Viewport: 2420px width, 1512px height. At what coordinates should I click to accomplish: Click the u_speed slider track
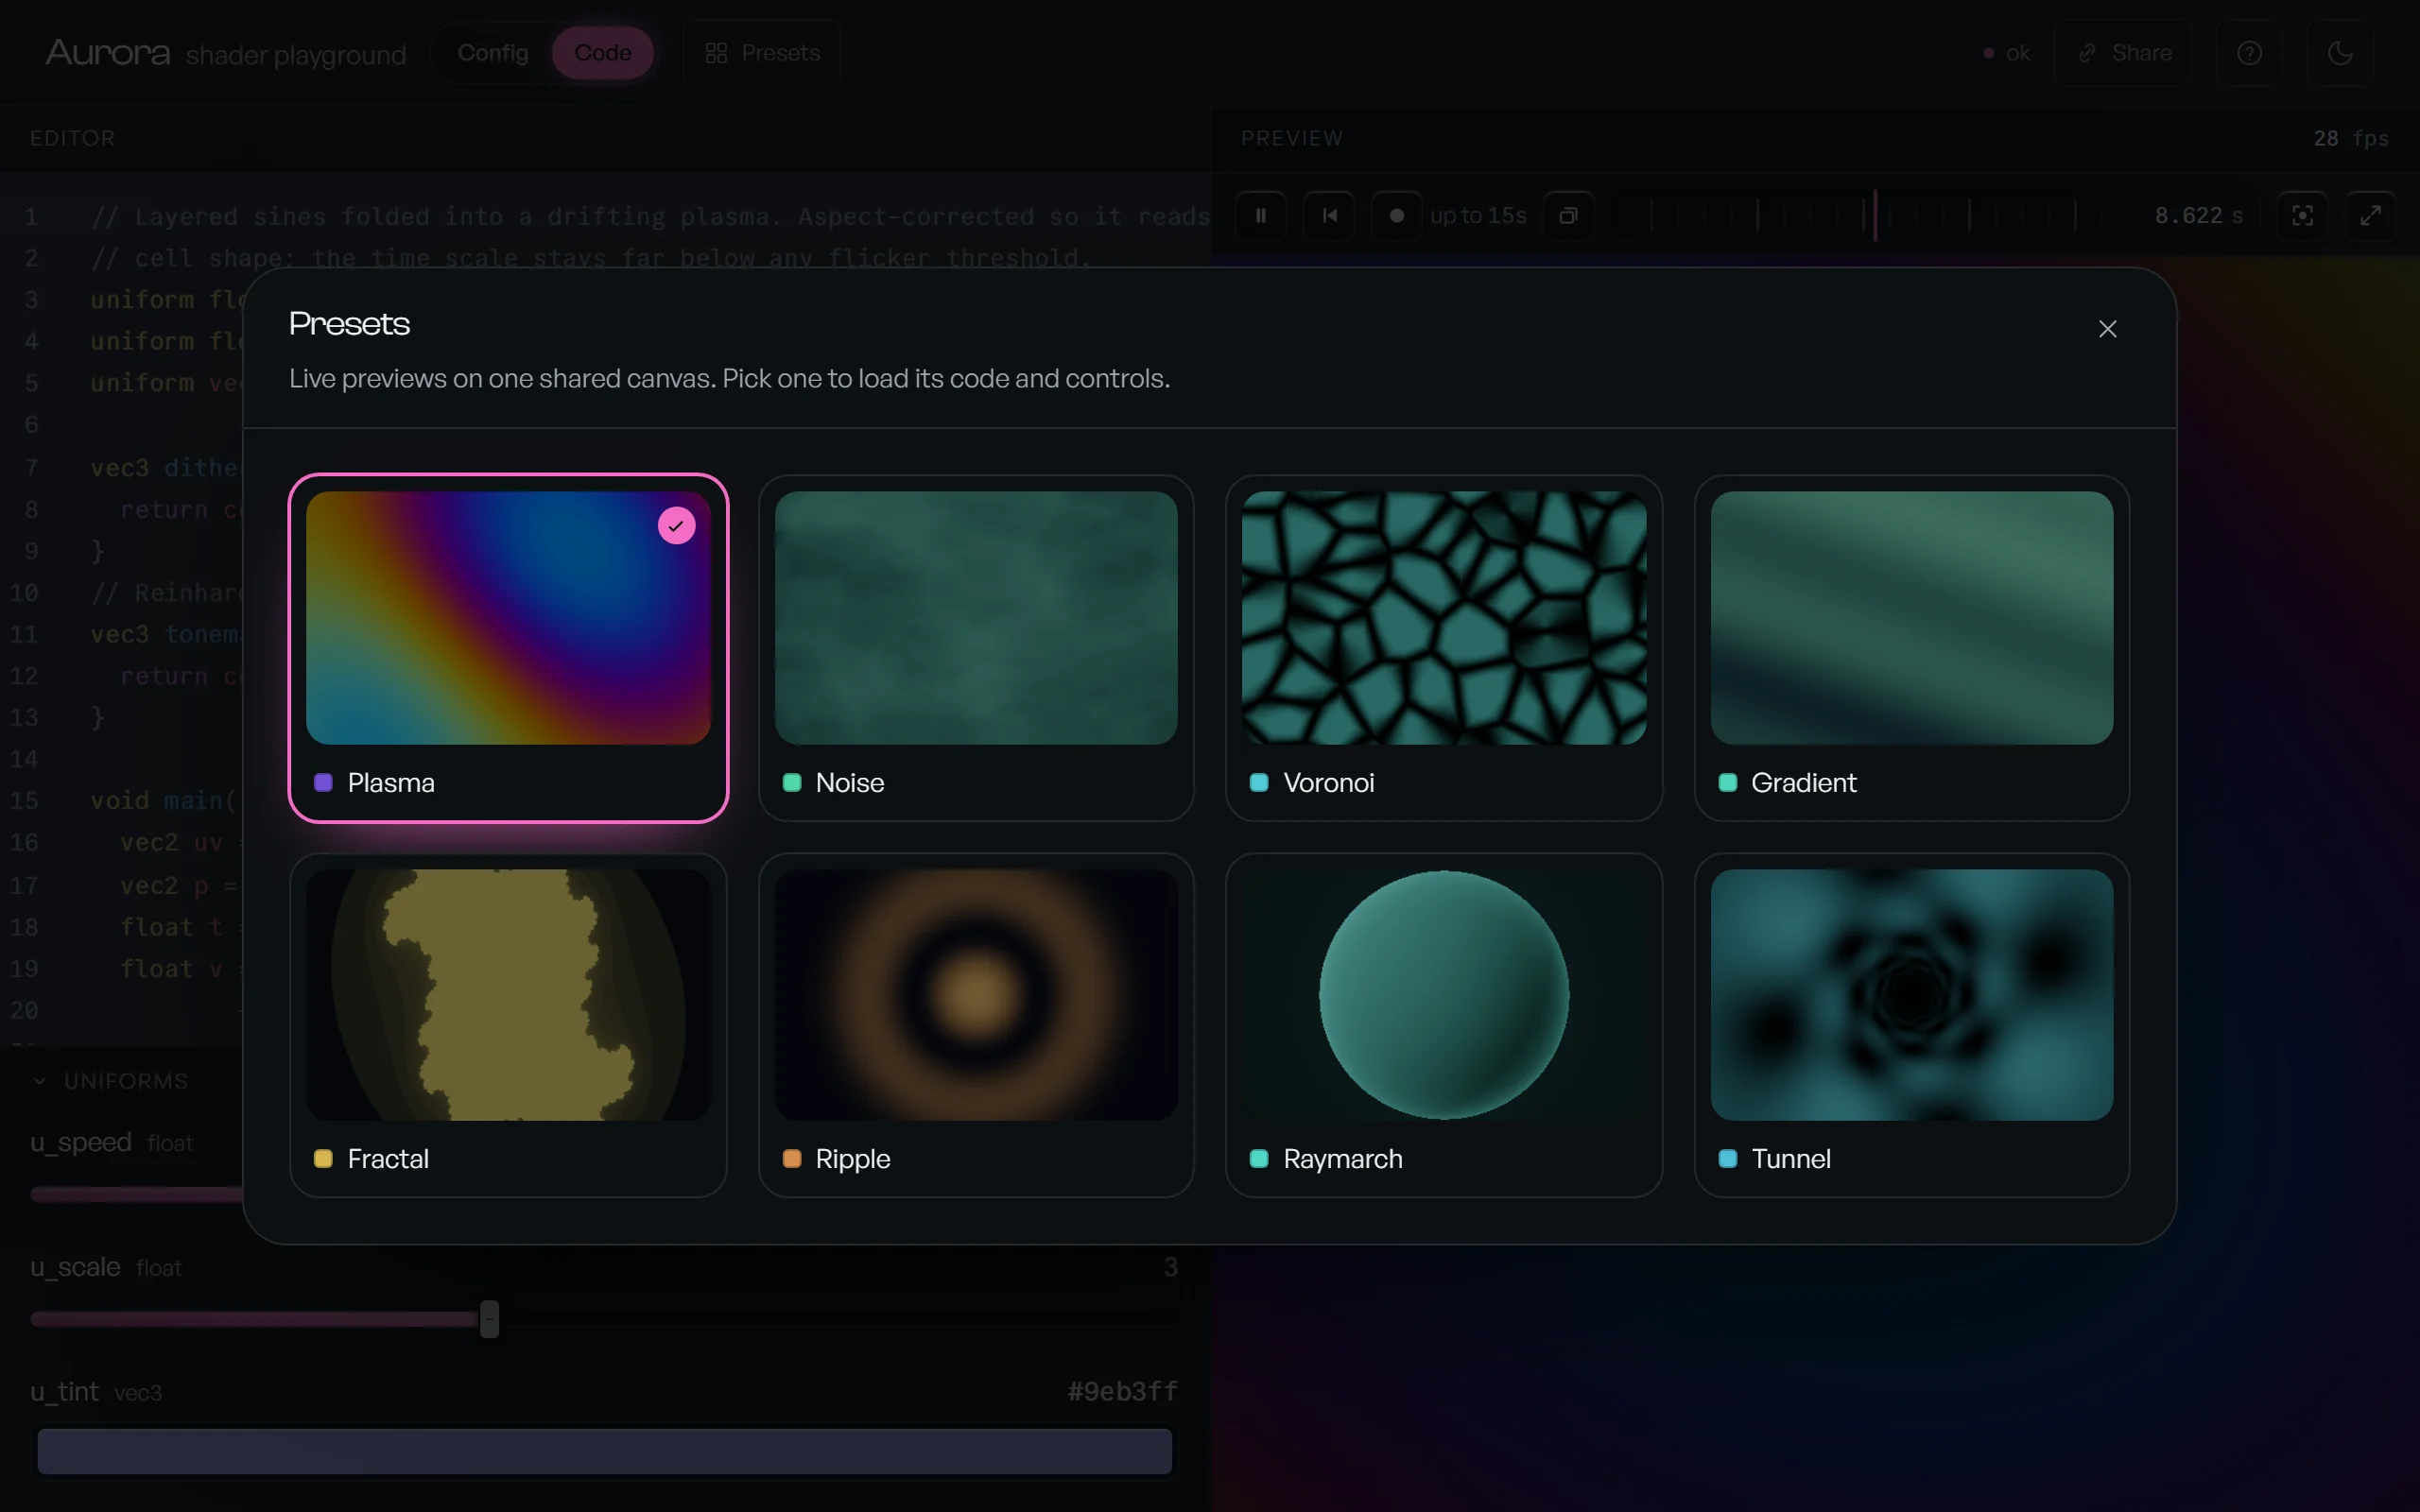[x=136, y=1194]
